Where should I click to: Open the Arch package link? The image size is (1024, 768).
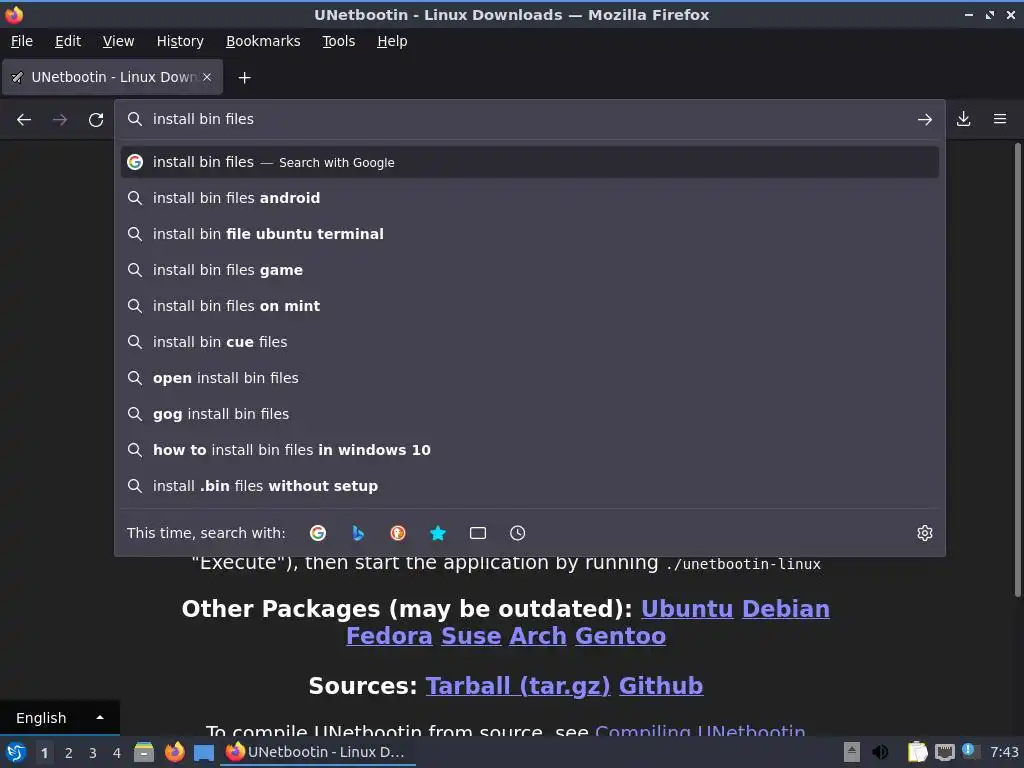pos(537,636)
